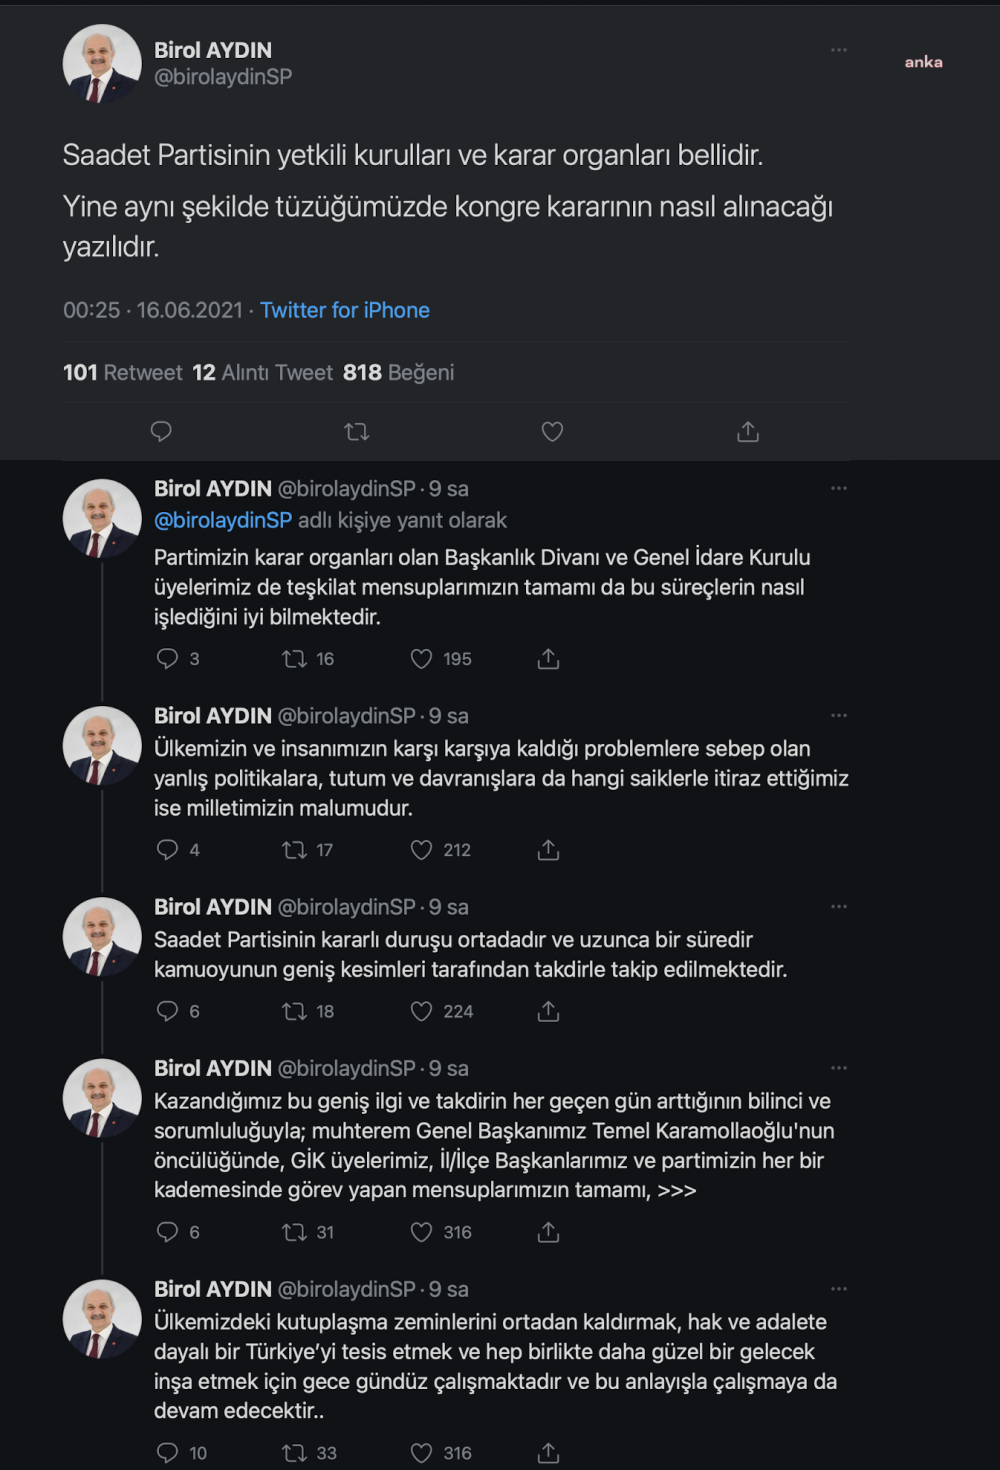The width and height of the screenshot is (1000, 1470).
Task: Reply to the tweet with 4 replies
Action: coord(168,850)
